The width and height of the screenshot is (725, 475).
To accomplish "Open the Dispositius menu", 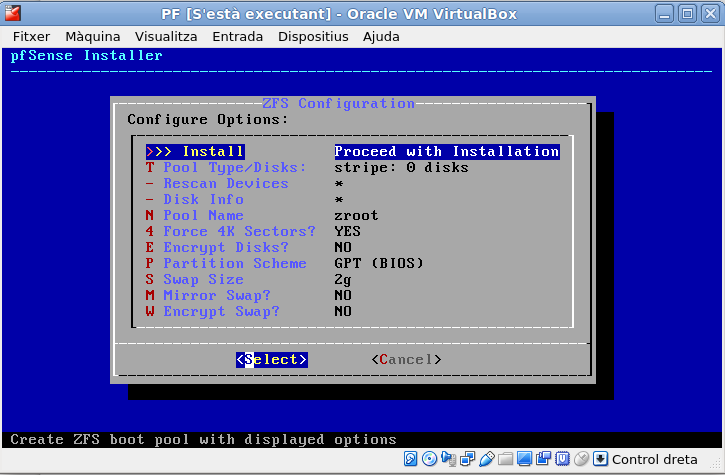I will click(313, 37).
